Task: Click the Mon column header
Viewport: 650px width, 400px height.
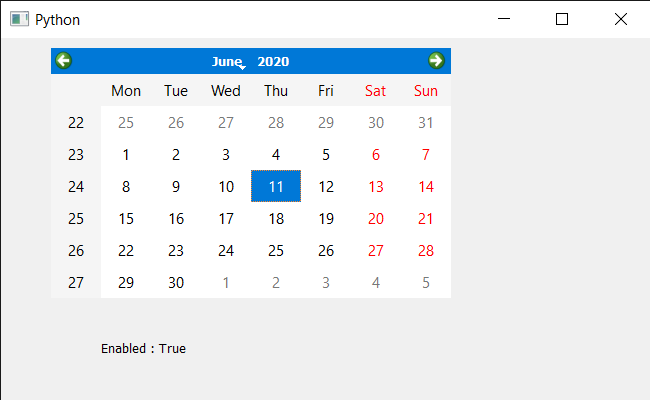Action: 126,90
